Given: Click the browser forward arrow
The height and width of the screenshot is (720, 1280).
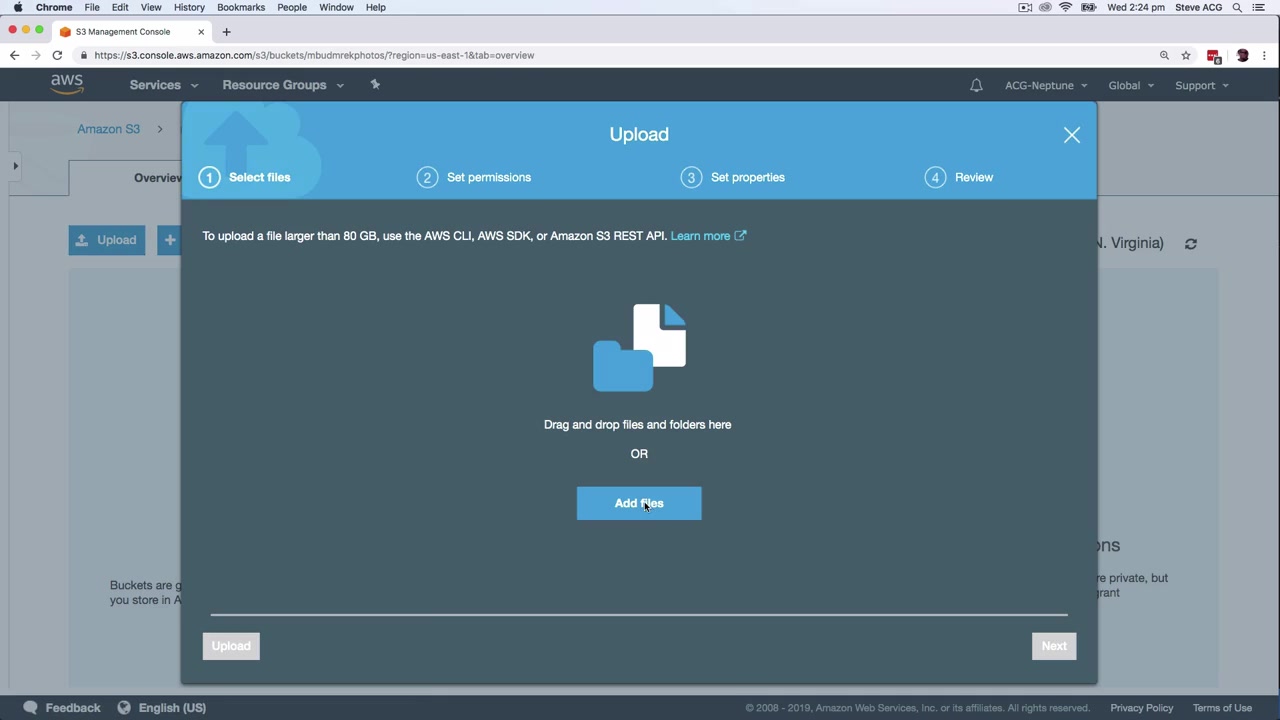Looking at the screenshot, I should pyautogui.click(x=36, y=56).
